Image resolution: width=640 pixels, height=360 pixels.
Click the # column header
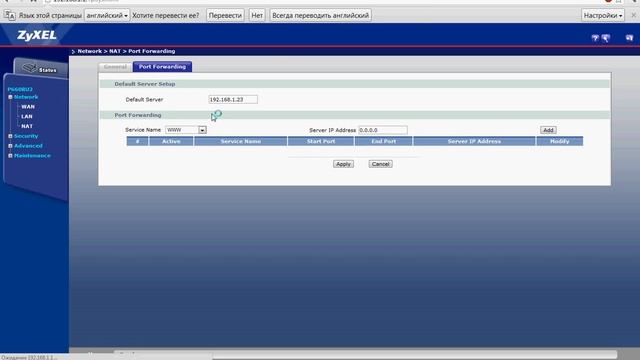point(138,141)
